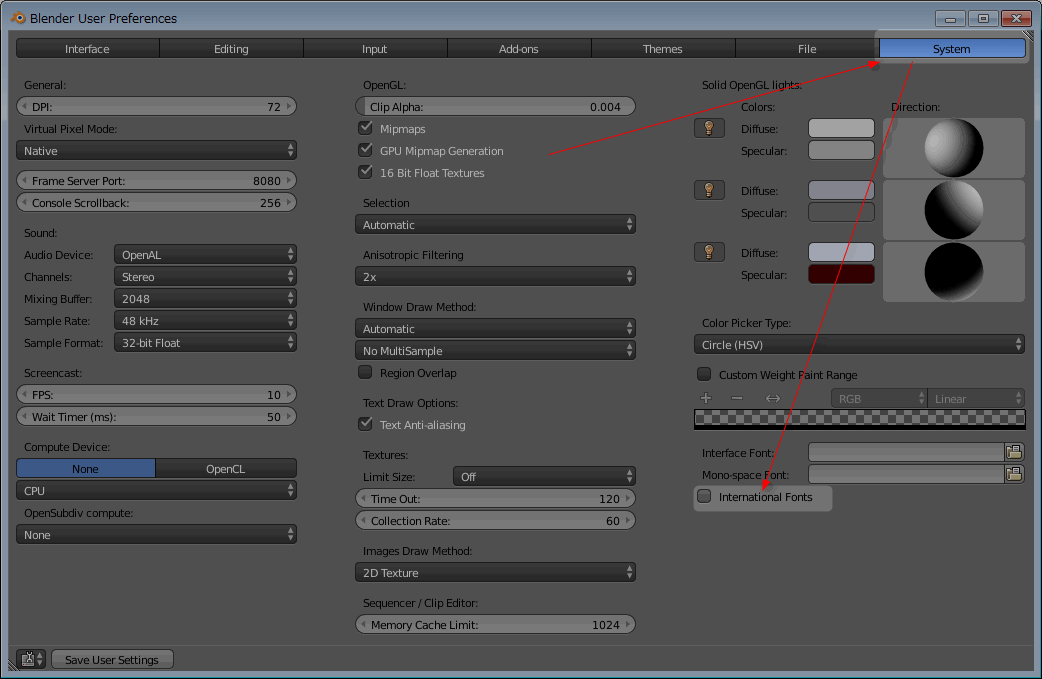Remove color stop with minus icon

736,398
